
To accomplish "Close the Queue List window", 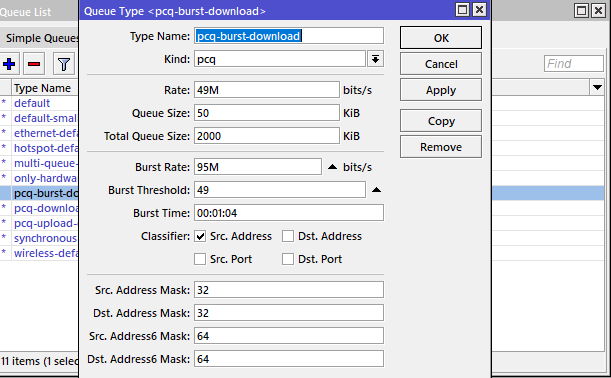I will (598, 11).
